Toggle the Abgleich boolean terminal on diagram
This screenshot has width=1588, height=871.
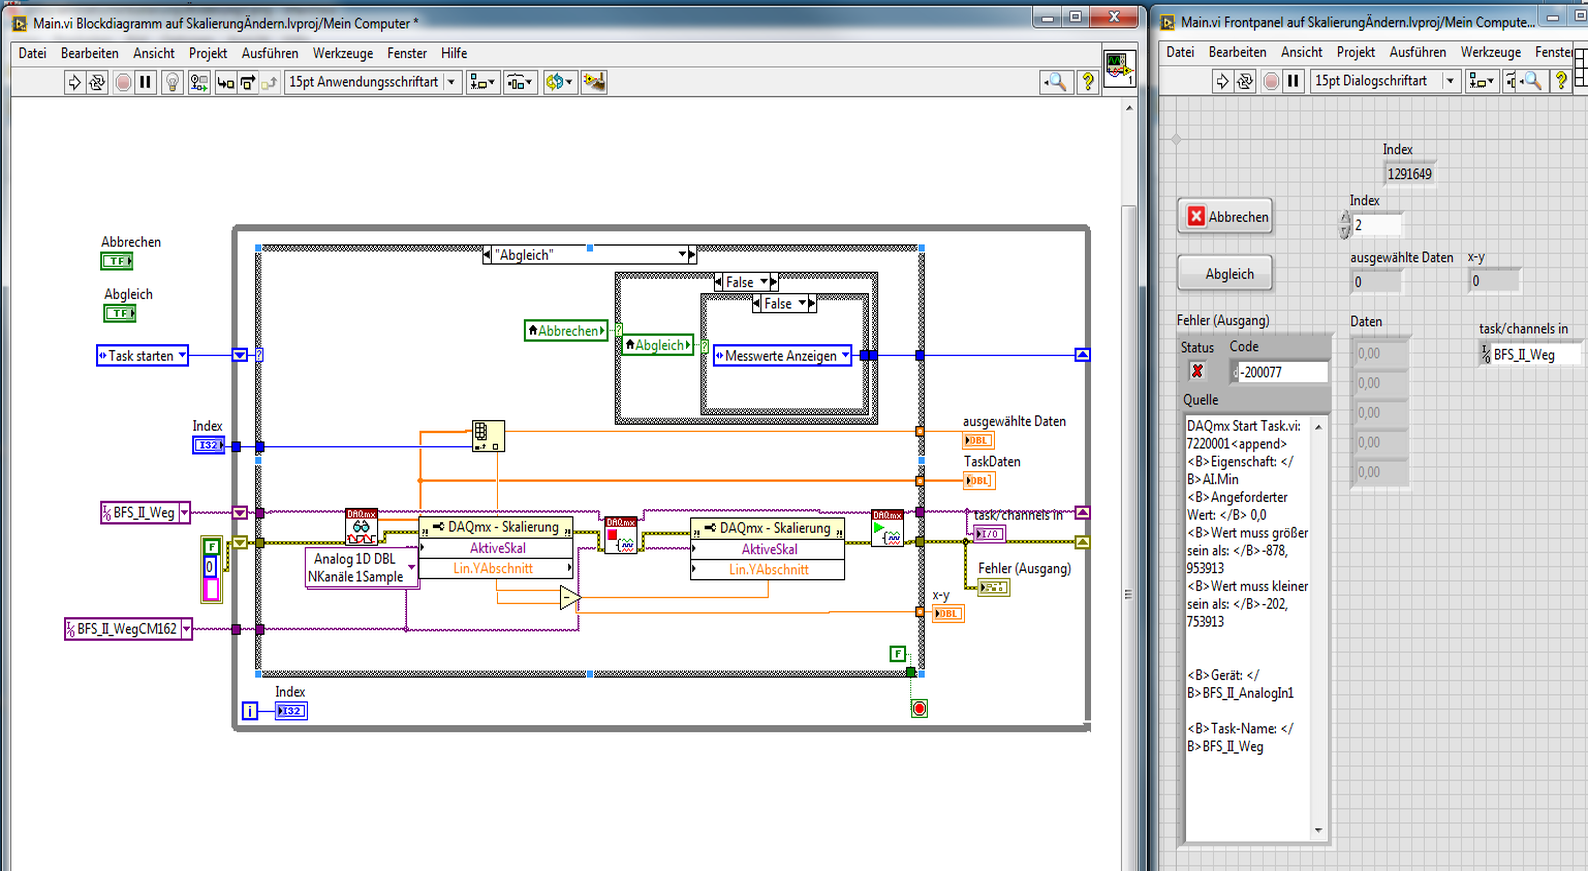(x=120, y=313)
